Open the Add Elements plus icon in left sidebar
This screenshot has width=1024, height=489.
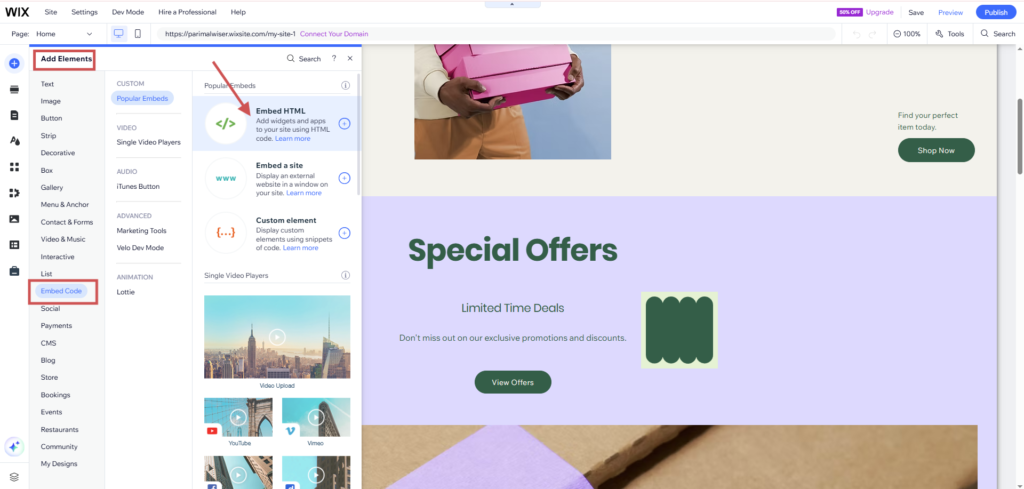[14, 63]
